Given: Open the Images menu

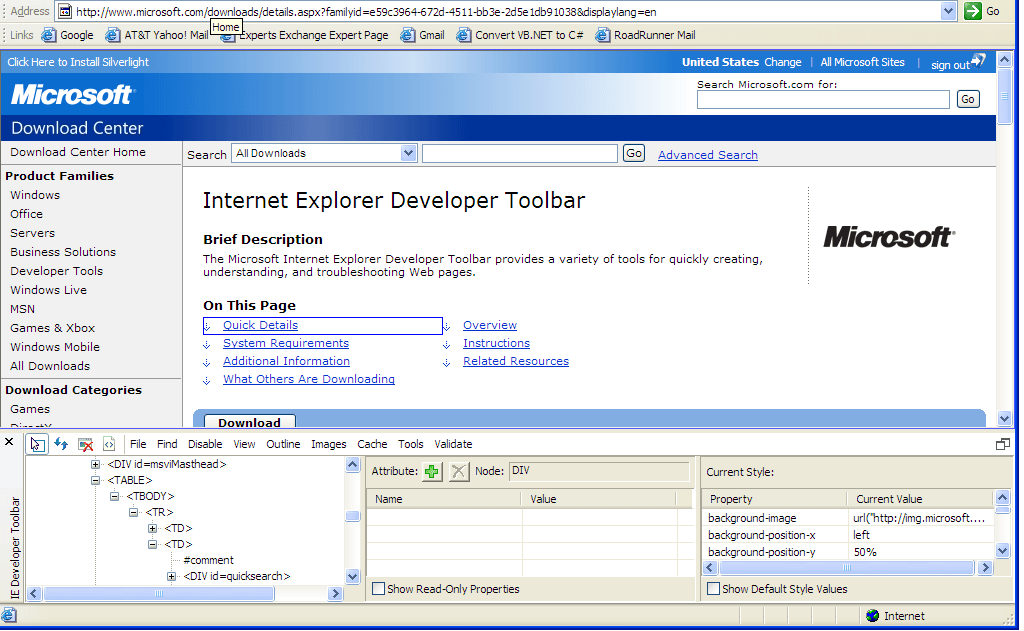Looking at the screenshot, I should (x=328, y=444).
